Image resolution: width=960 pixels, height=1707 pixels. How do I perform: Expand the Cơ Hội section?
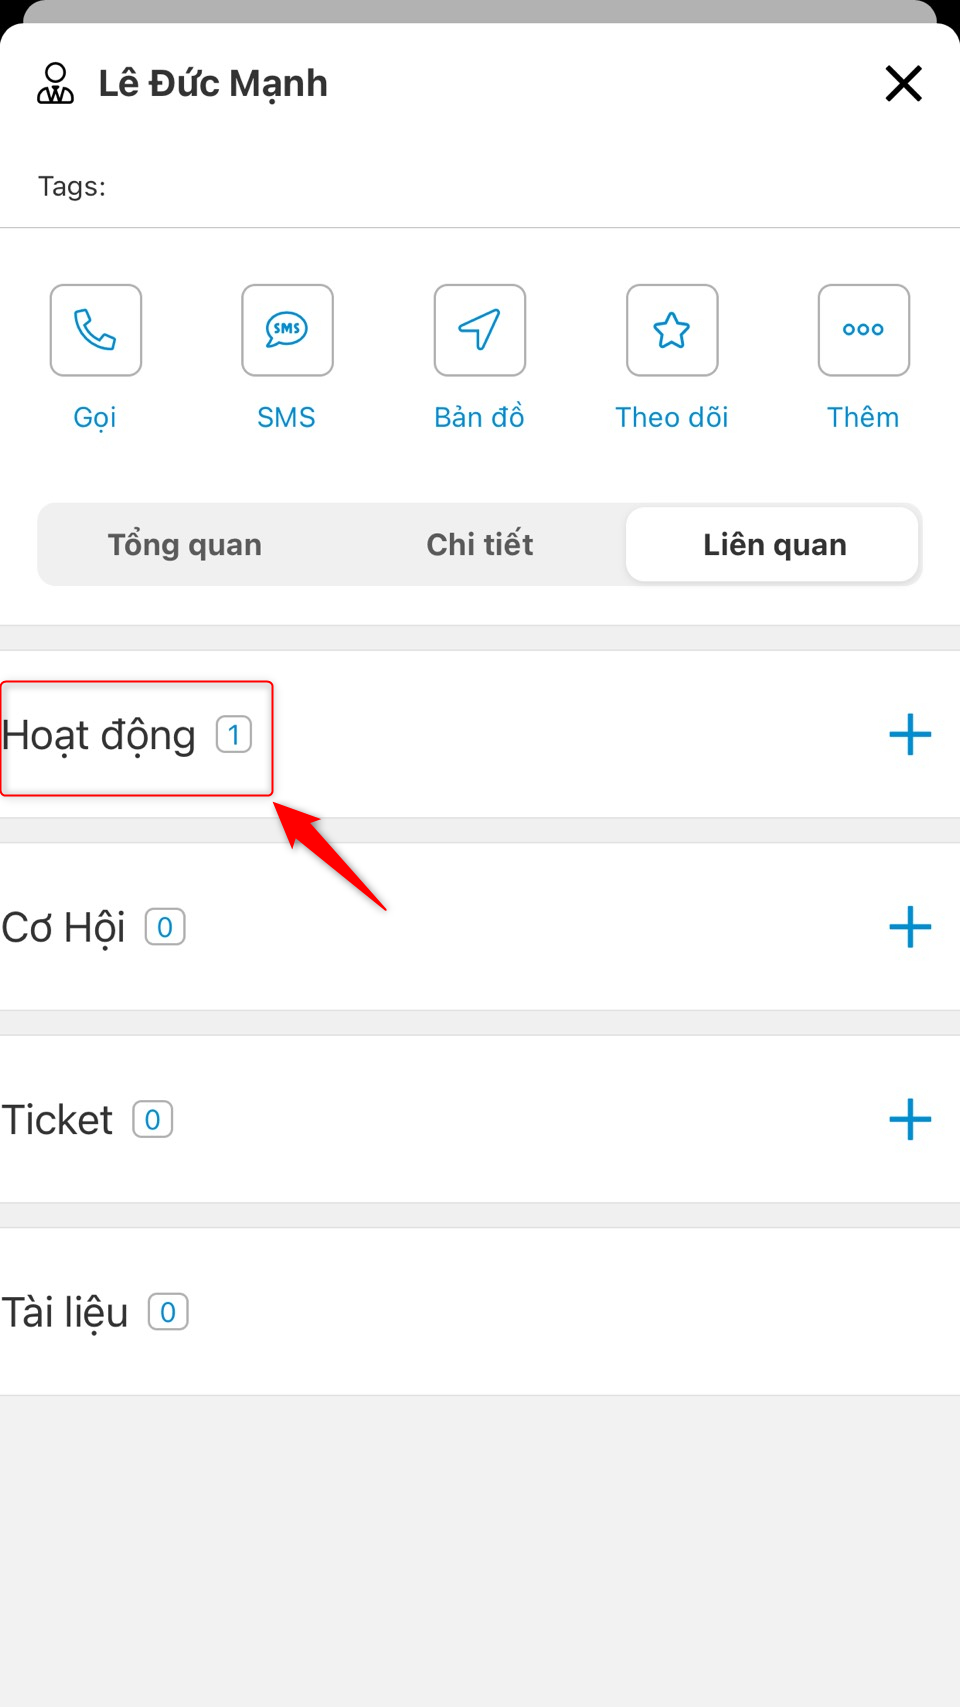[x=64, y=928]
